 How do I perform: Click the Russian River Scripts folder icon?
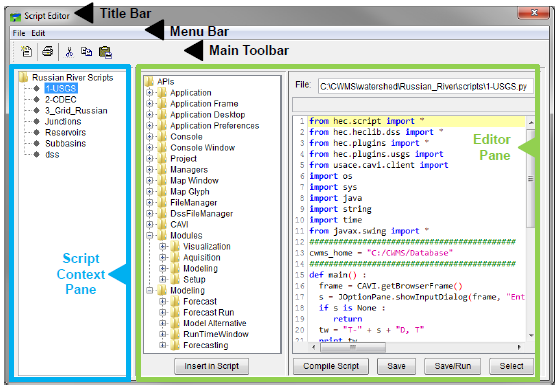[x=24, y=77]
